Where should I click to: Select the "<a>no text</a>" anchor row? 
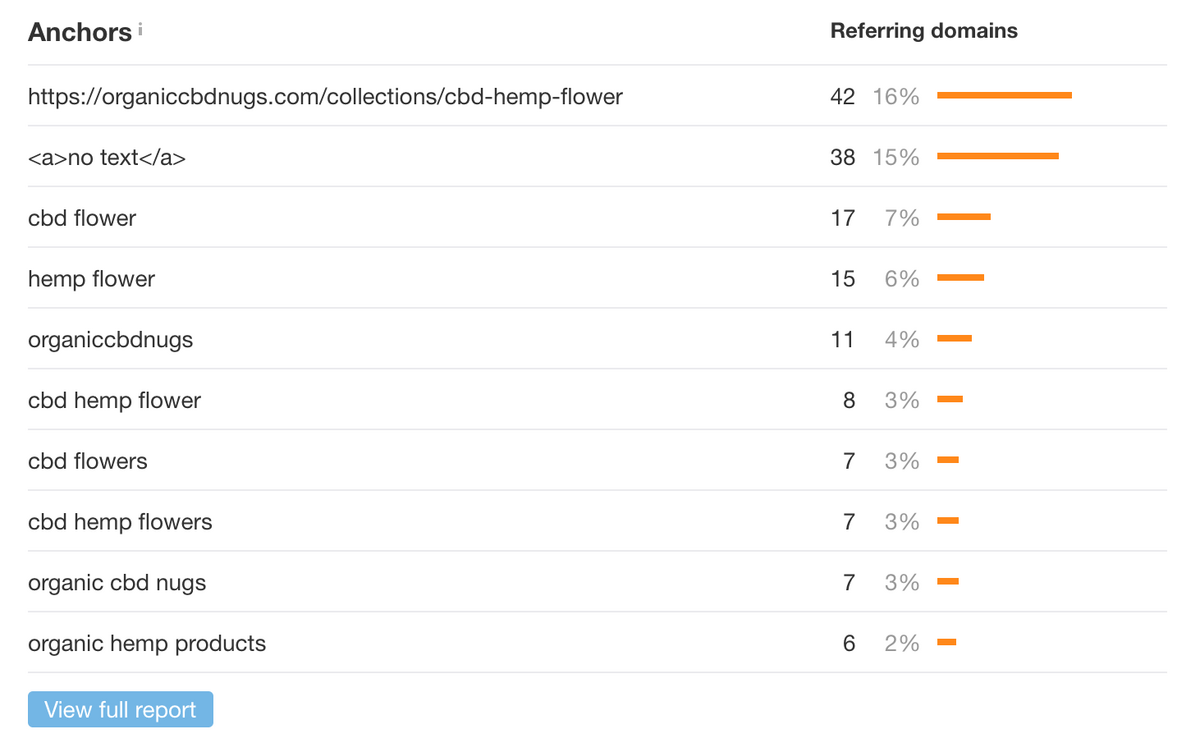pos(107,158)
